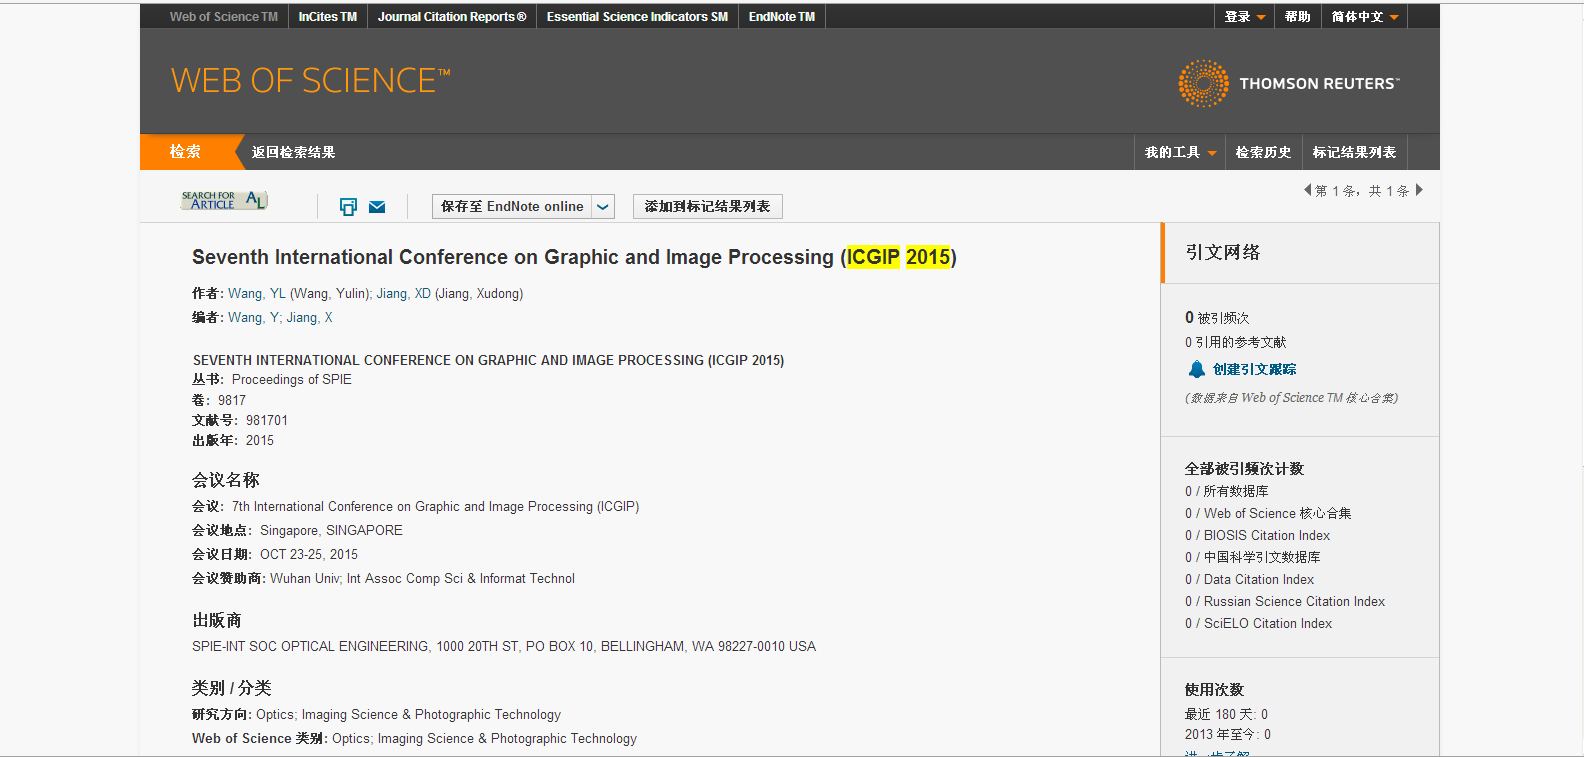The image size is (1584, 757).
Task: Open Essential Science Indicators SM tab
Action: pos(637,17)
